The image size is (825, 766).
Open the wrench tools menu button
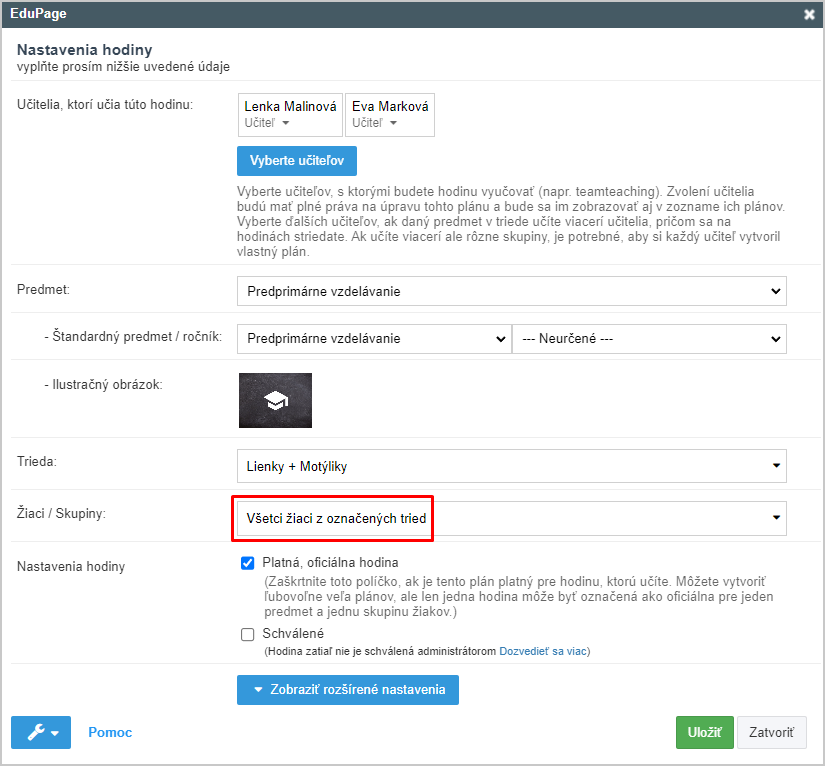41,732
